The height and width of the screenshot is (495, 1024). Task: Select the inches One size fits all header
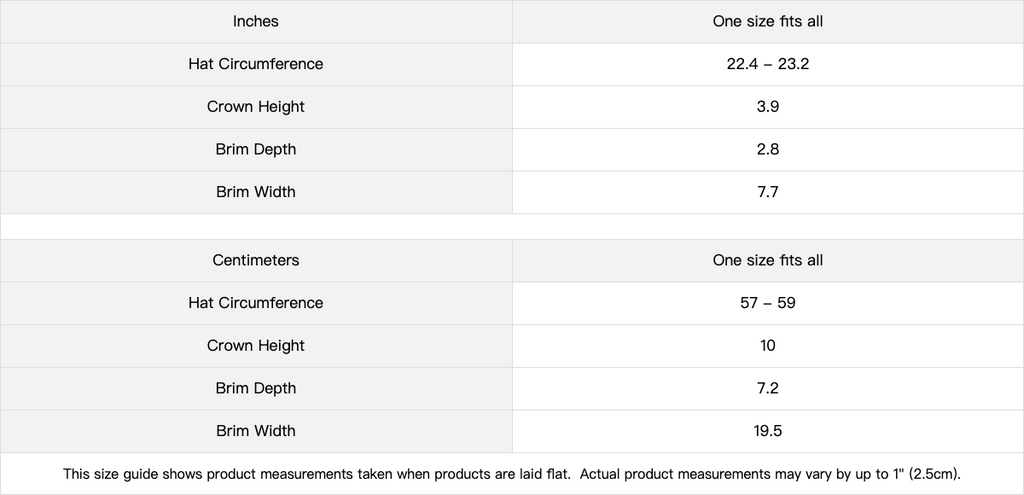tap(768, 22)
